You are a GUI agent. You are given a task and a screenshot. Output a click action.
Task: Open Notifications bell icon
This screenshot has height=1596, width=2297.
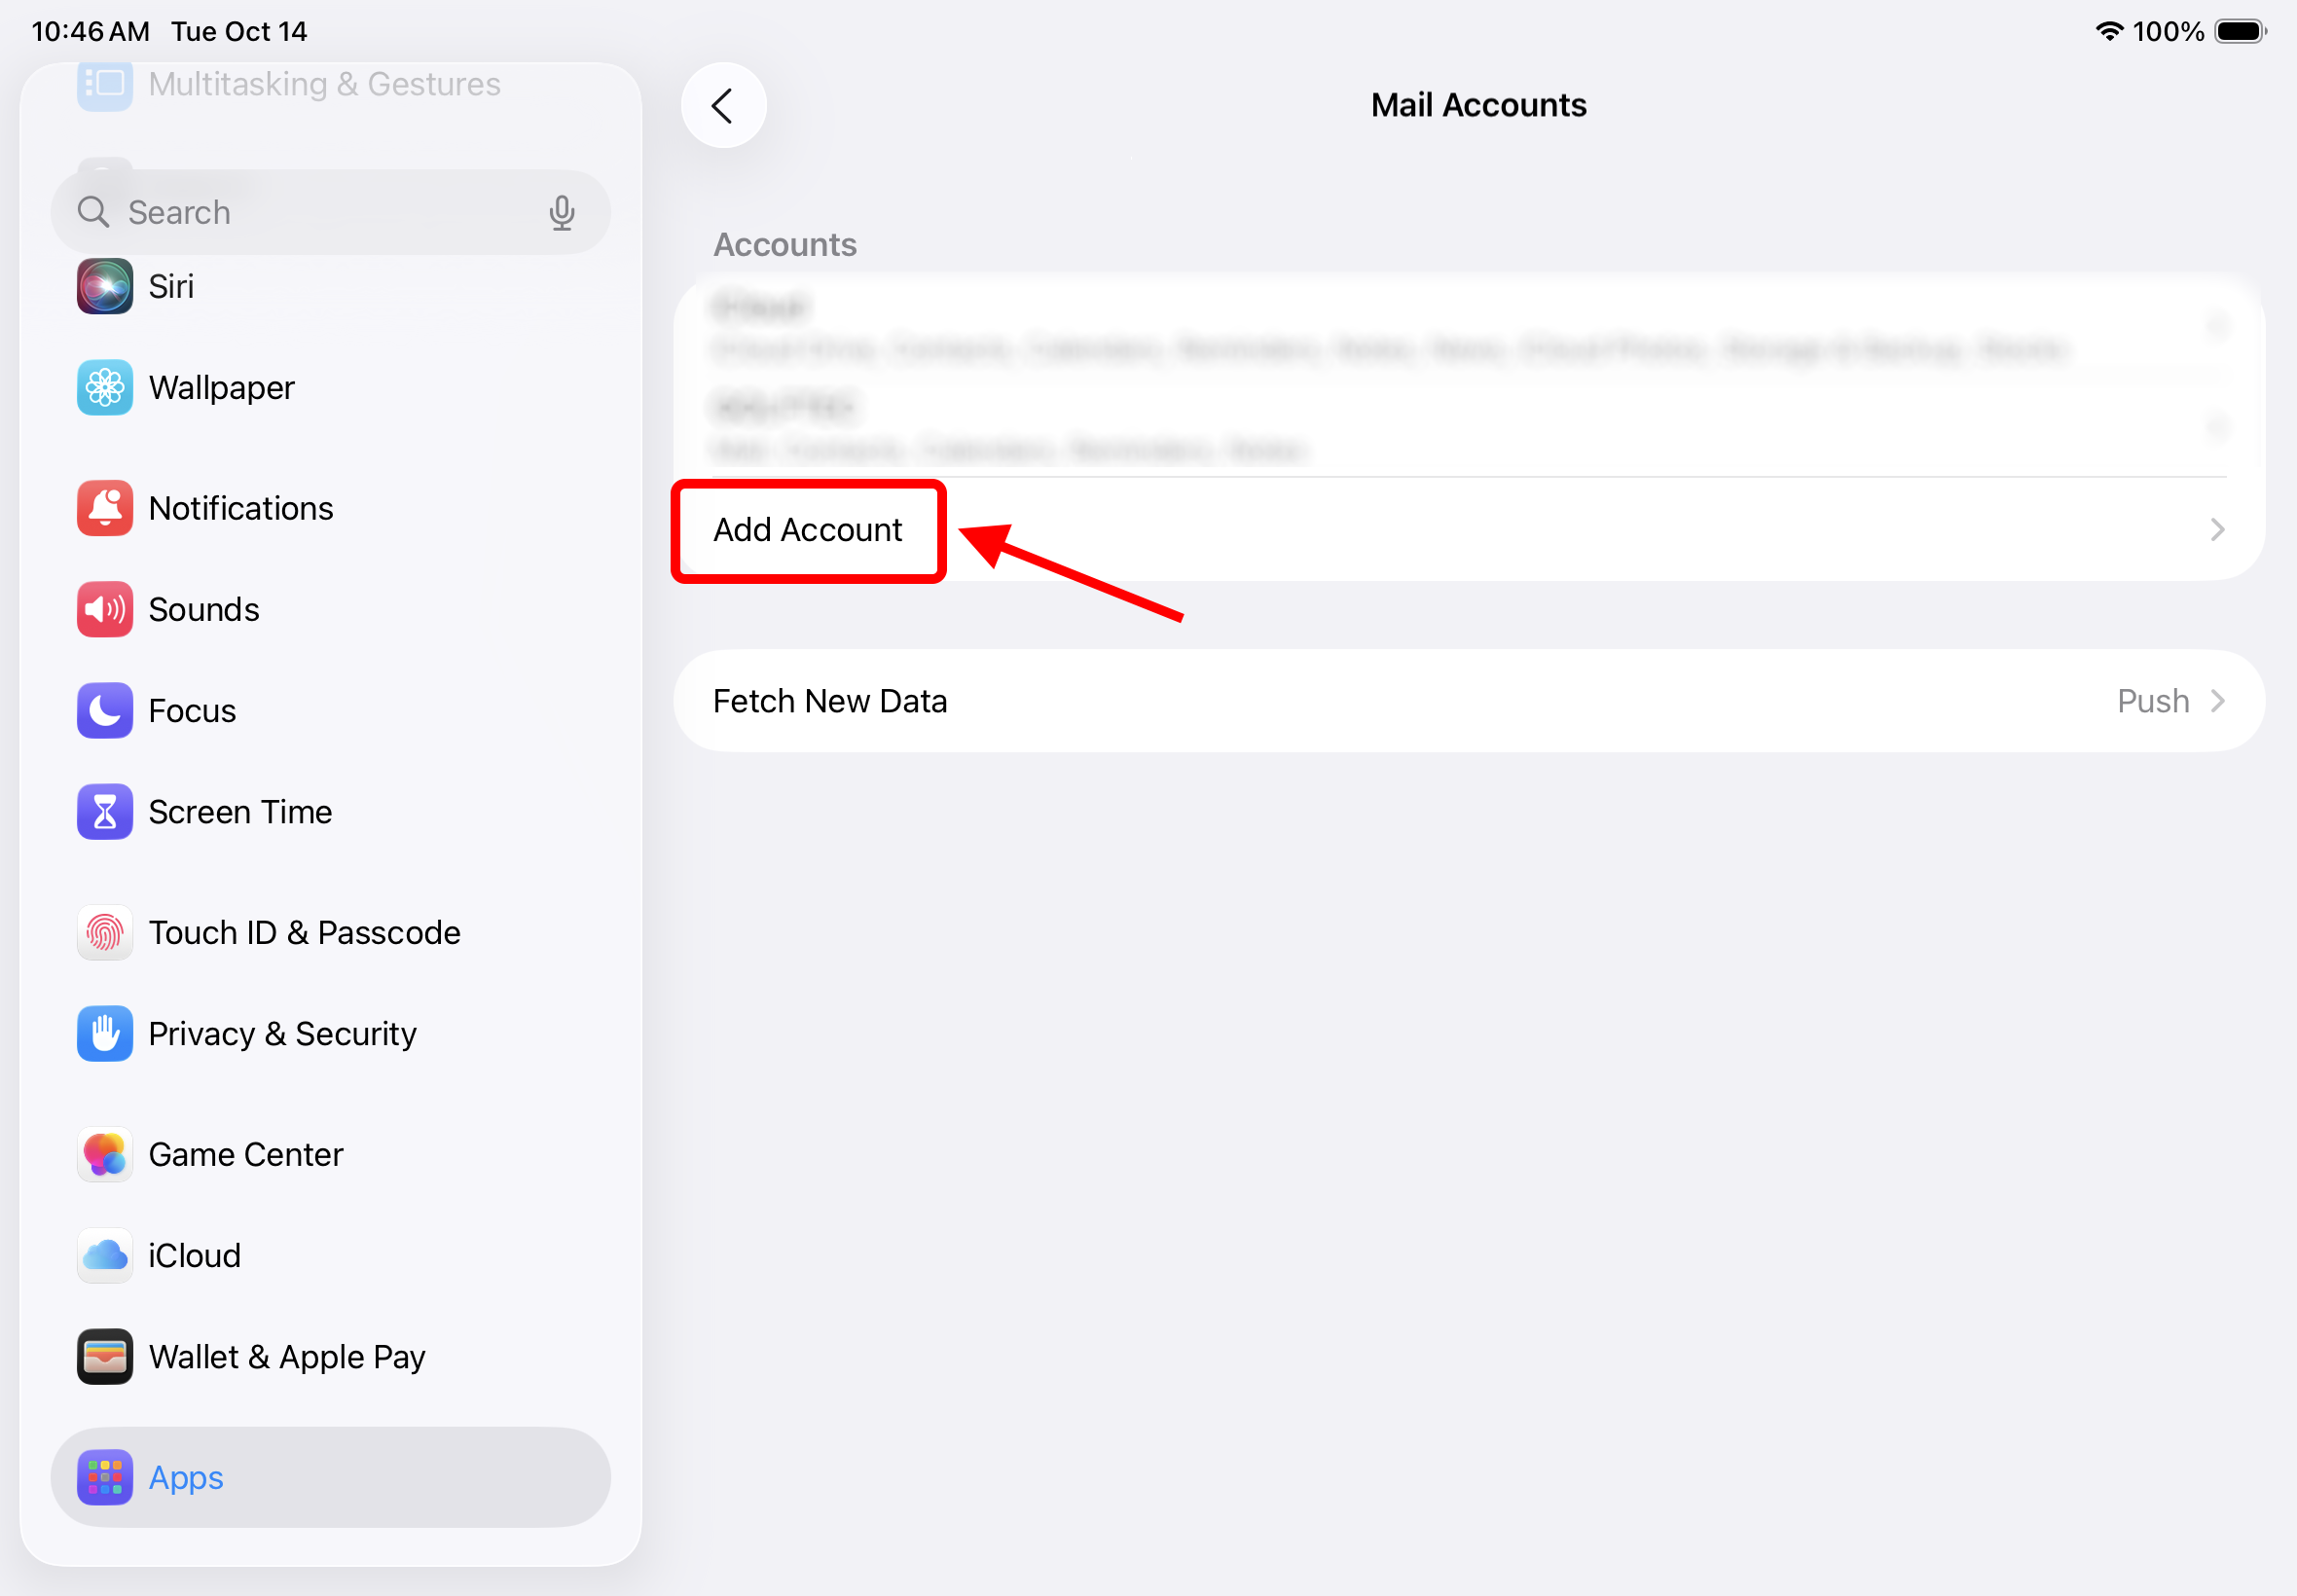coord(104,508)
